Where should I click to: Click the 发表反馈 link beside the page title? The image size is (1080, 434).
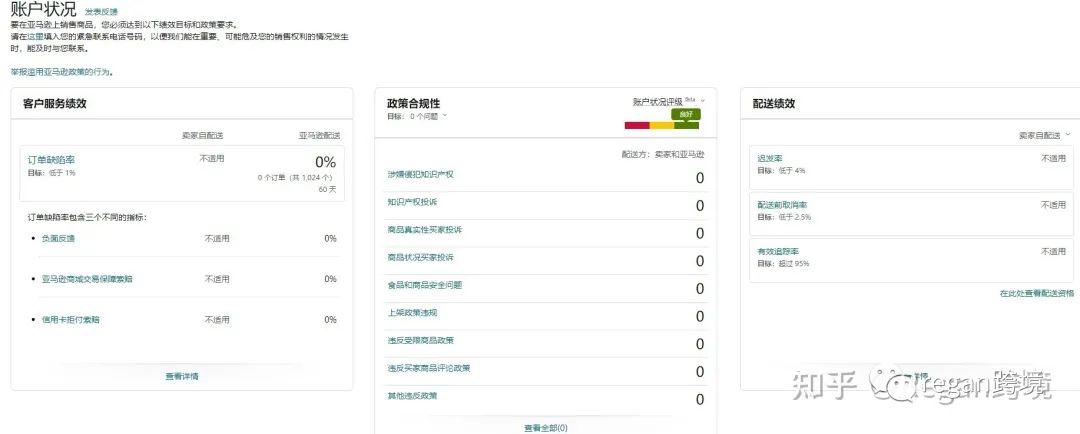tap(101, 12)
